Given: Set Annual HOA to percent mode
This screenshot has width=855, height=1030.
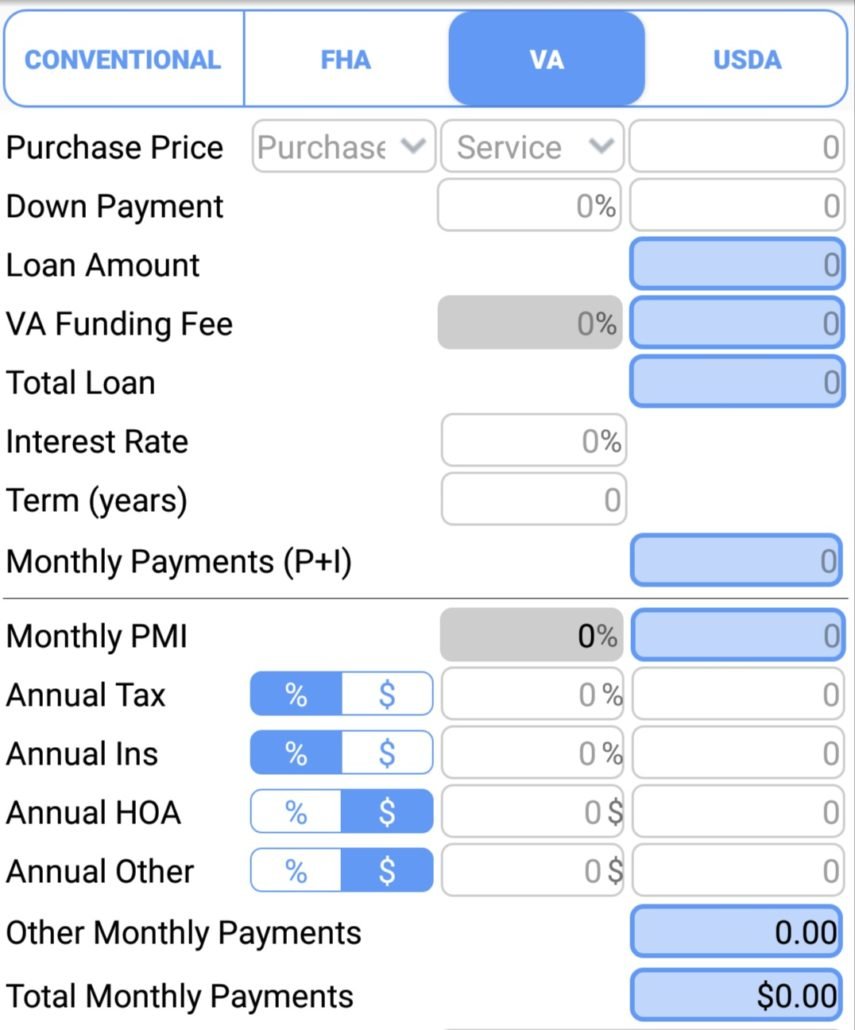Looking at the screenshot, I should [296, 812].
